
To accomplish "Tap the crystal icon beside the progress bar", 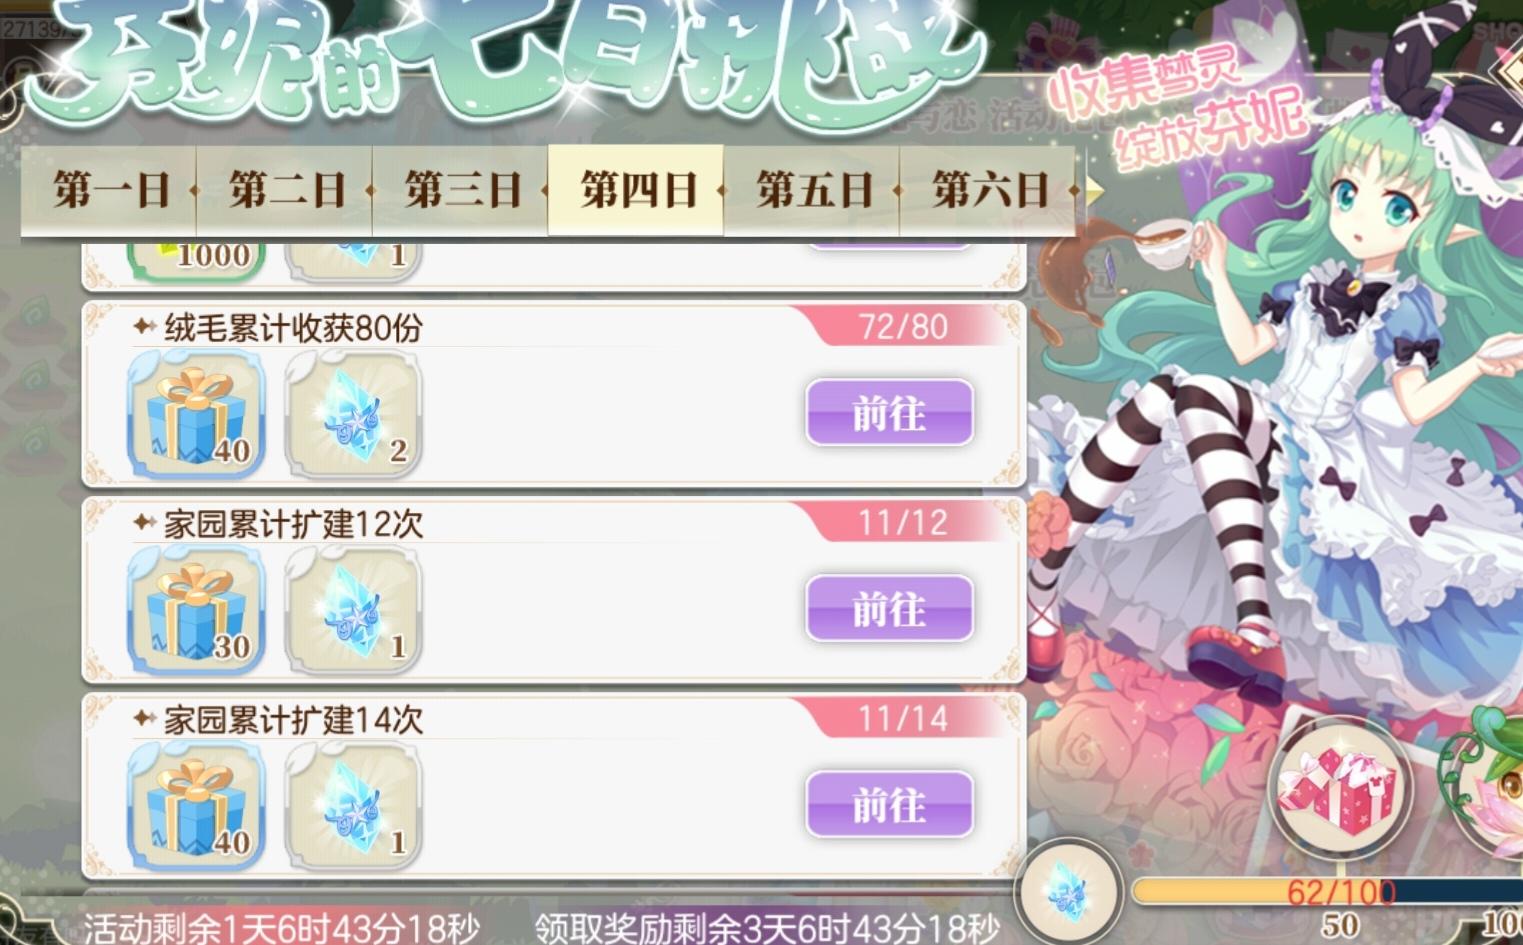I will (1067, 889).
